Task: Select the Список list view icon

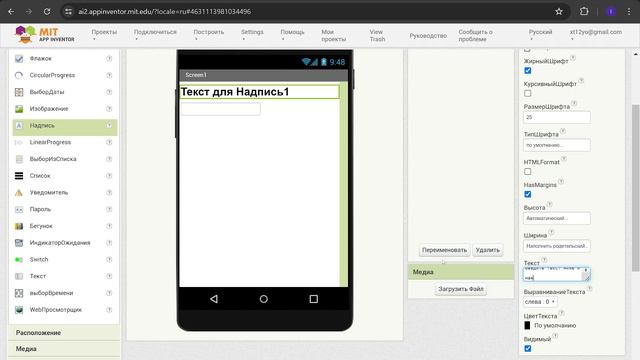Action: click(x=19, y=176)
